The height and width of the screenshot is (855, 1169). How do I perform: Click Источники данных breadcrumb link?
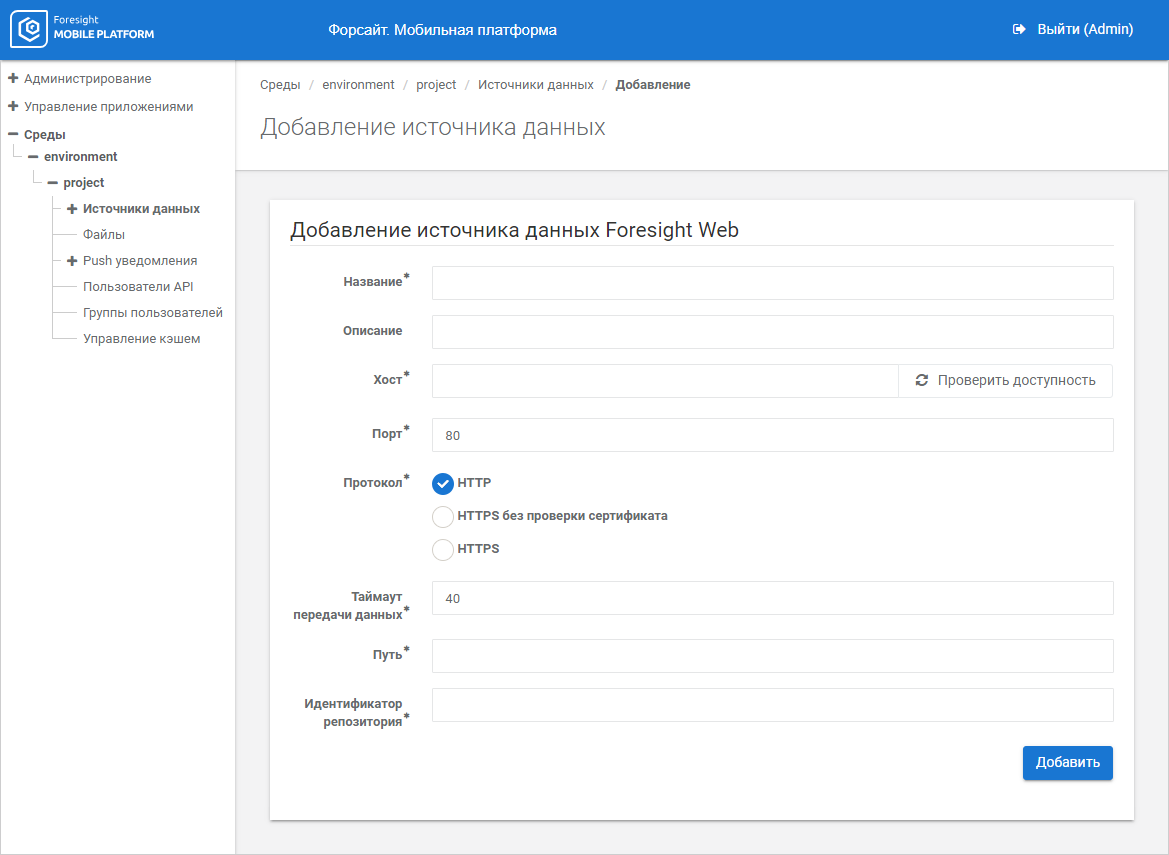coord(535,85)
